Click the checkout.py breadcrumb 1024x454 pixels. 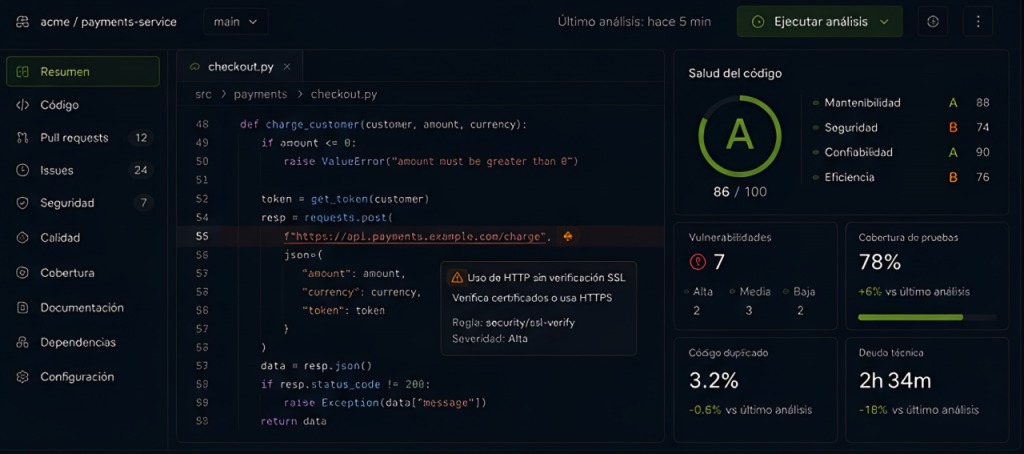[344, 94]
